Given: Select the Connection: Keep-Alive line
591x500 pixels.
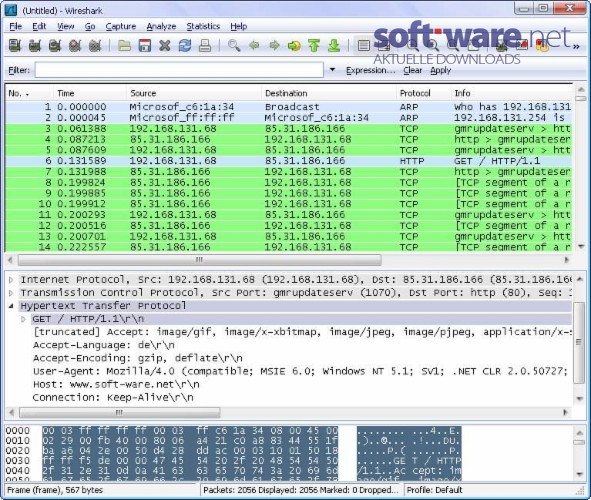Looking at the screenshot, I should (x=113, y=398).
